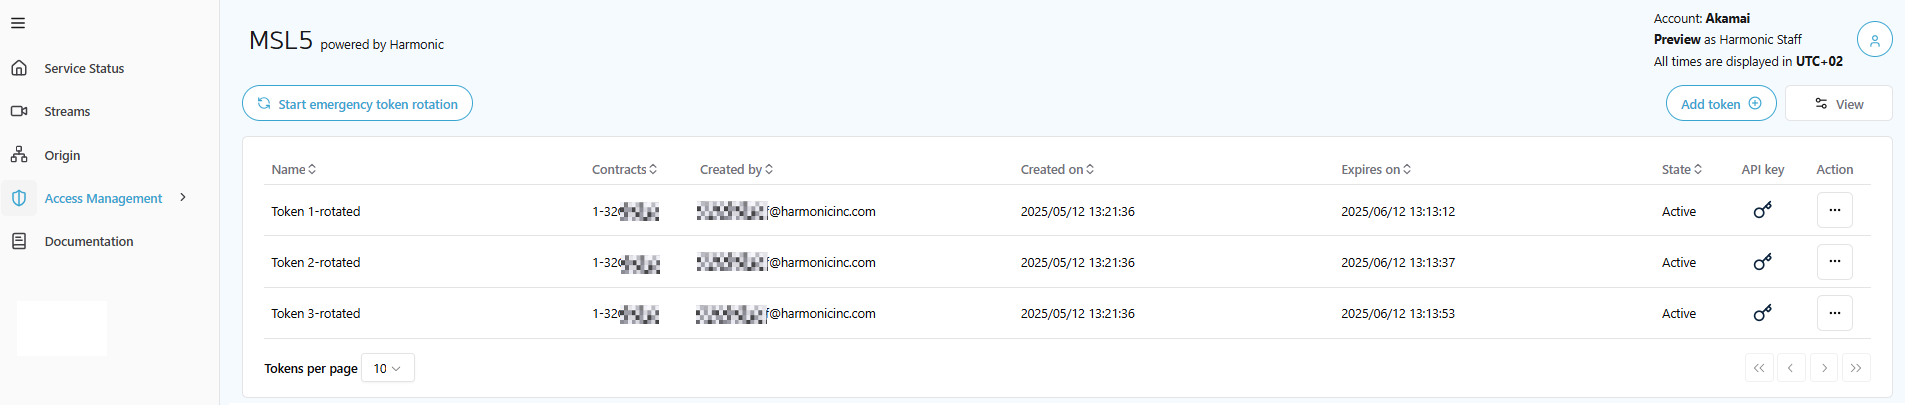
Task: Click the API key icon for Token 3-rotated
Action: pos(1762,313)
